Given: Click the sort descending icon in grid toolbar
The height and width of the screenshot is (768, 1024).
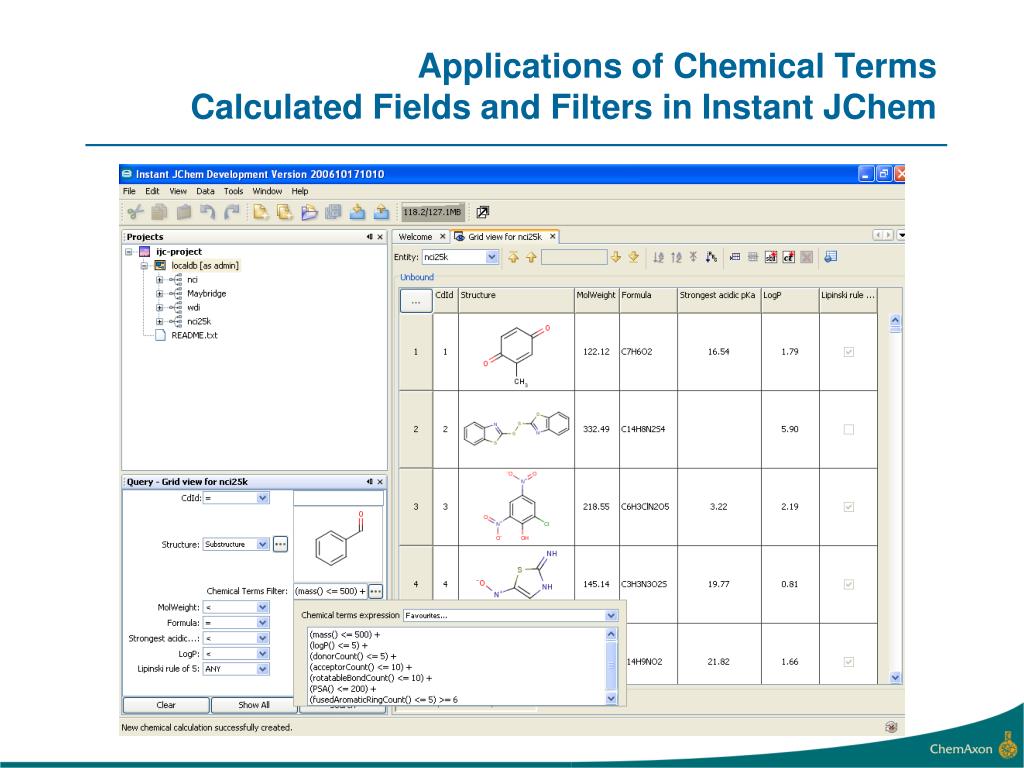Looking at the screenshot, I should pyautogui.click(x=677, y=257).
